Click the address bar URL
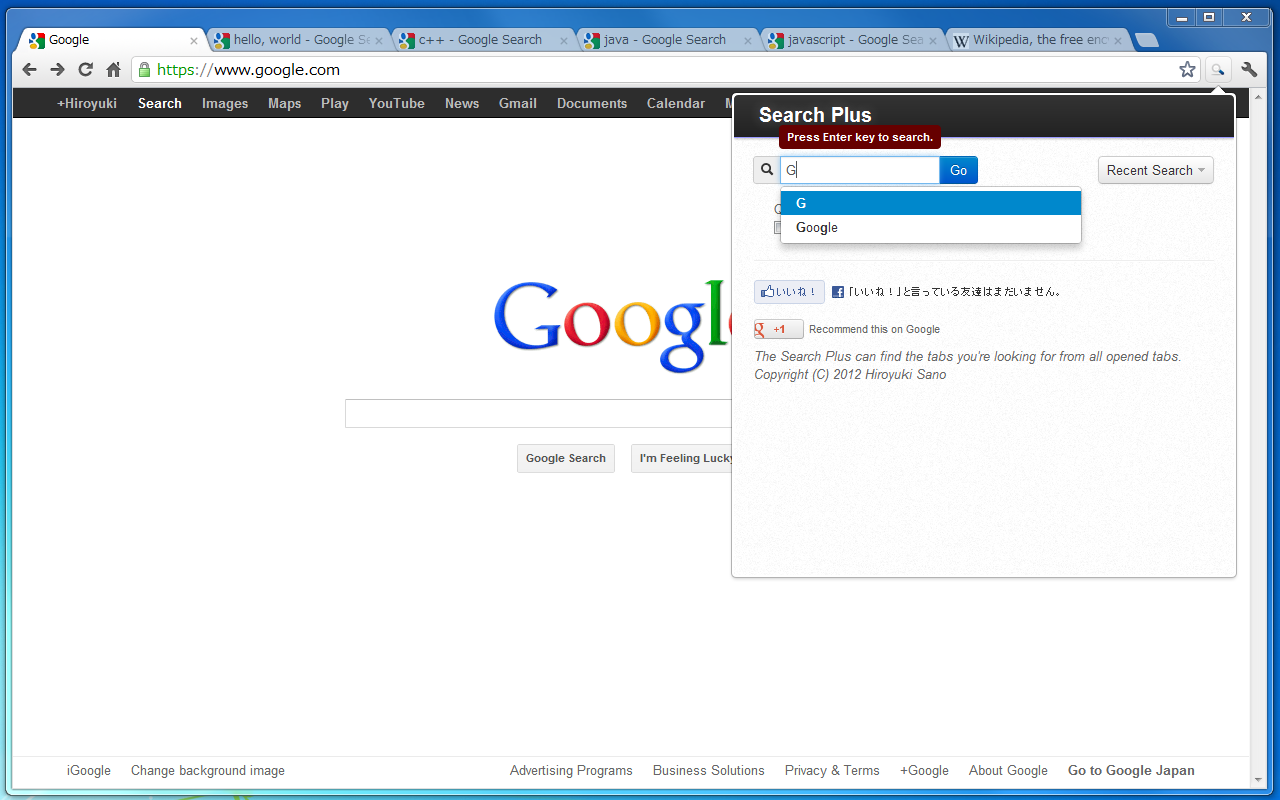1280x800 pixels. [x=248, y=70]
